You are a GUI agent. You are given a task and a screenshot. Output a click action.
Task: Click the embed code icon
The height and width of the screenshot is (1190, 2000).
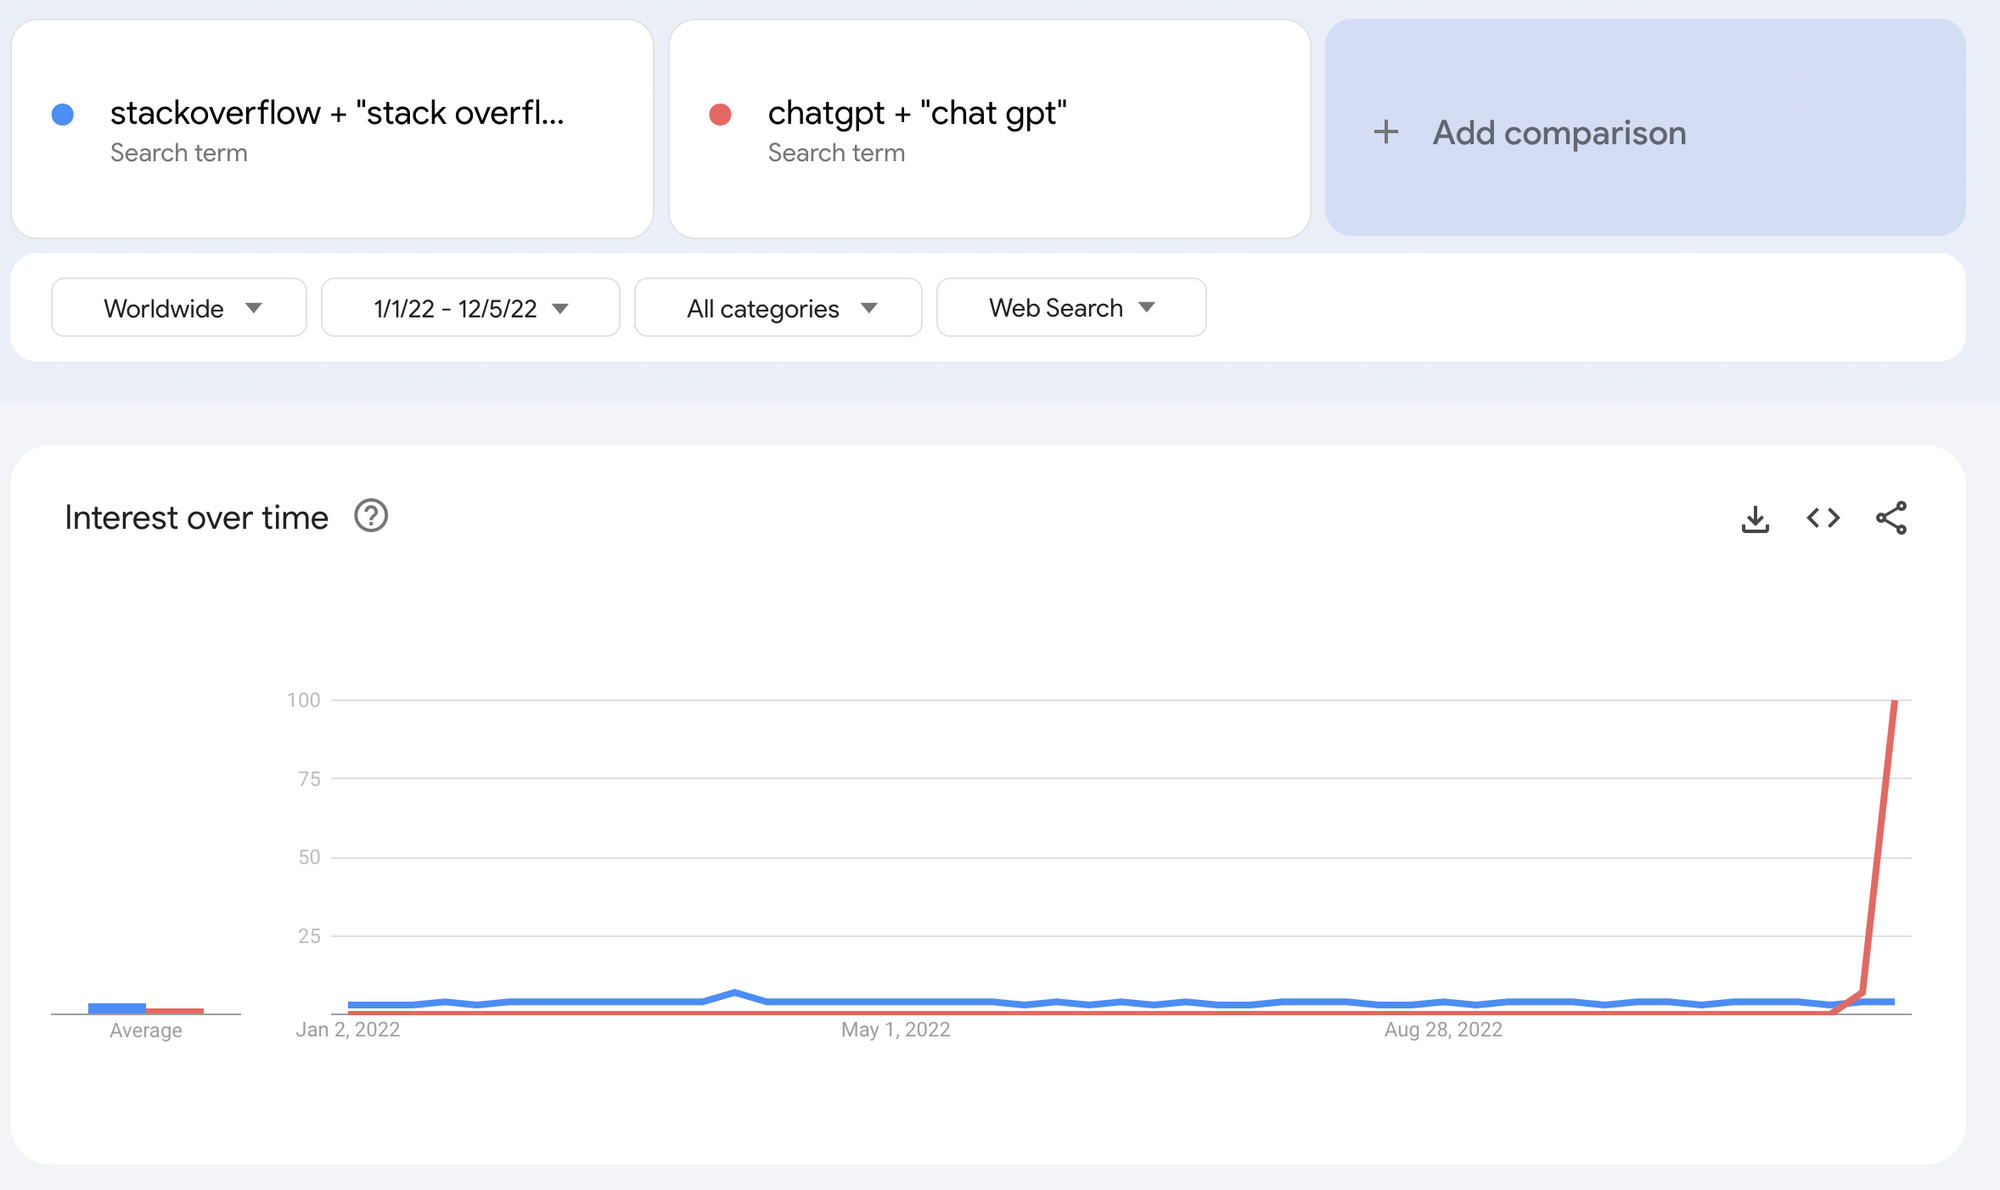pyautogui.click(x=1824, y=516)
